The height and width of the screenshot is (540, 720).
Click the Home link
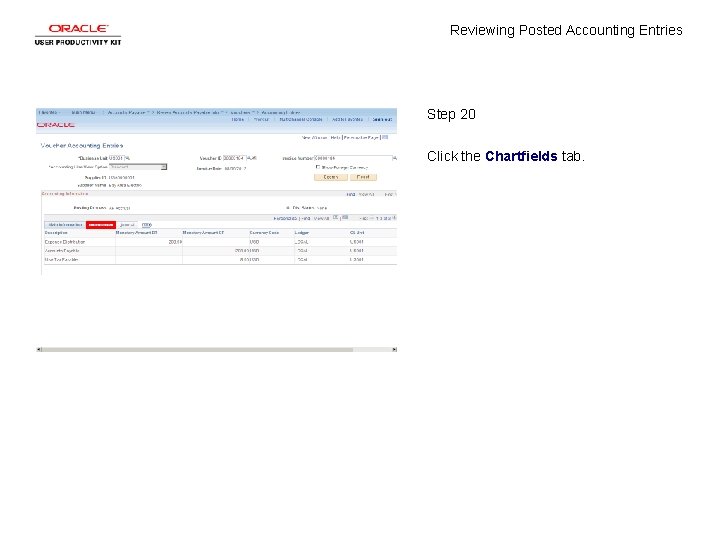click(238, 119)
